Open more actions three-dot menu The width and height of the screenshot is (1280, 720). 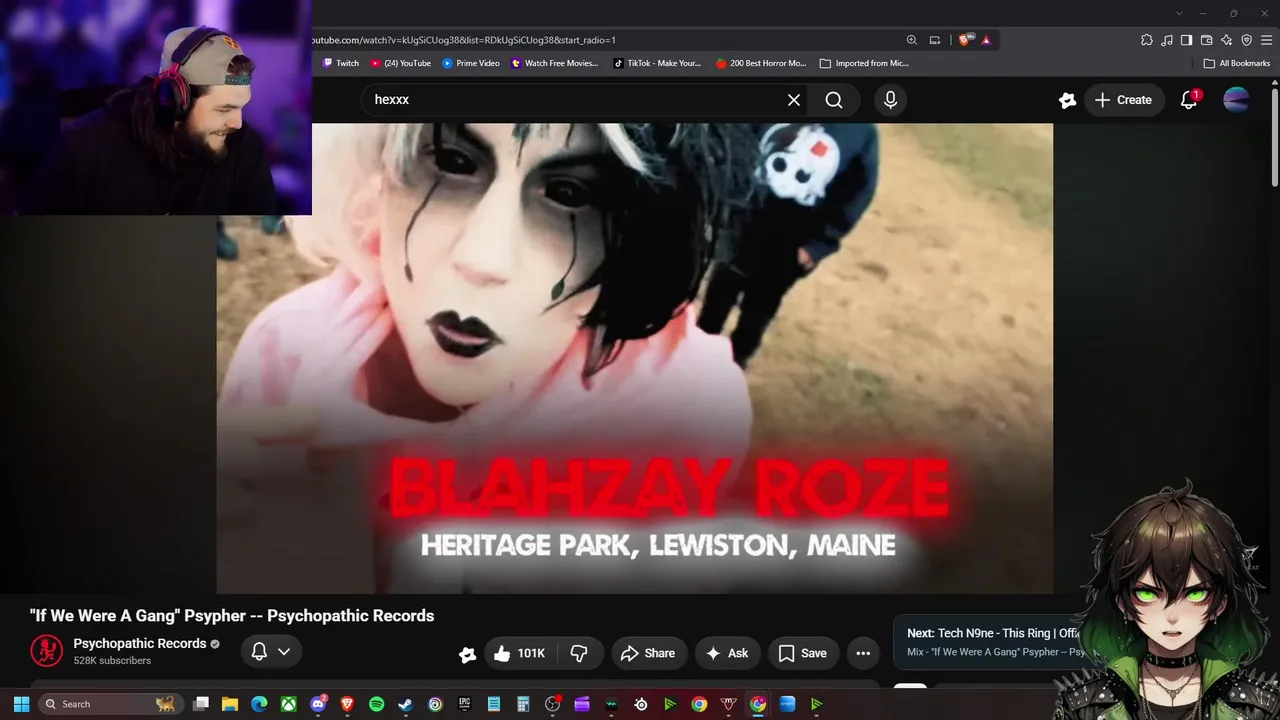coord(863,653)
